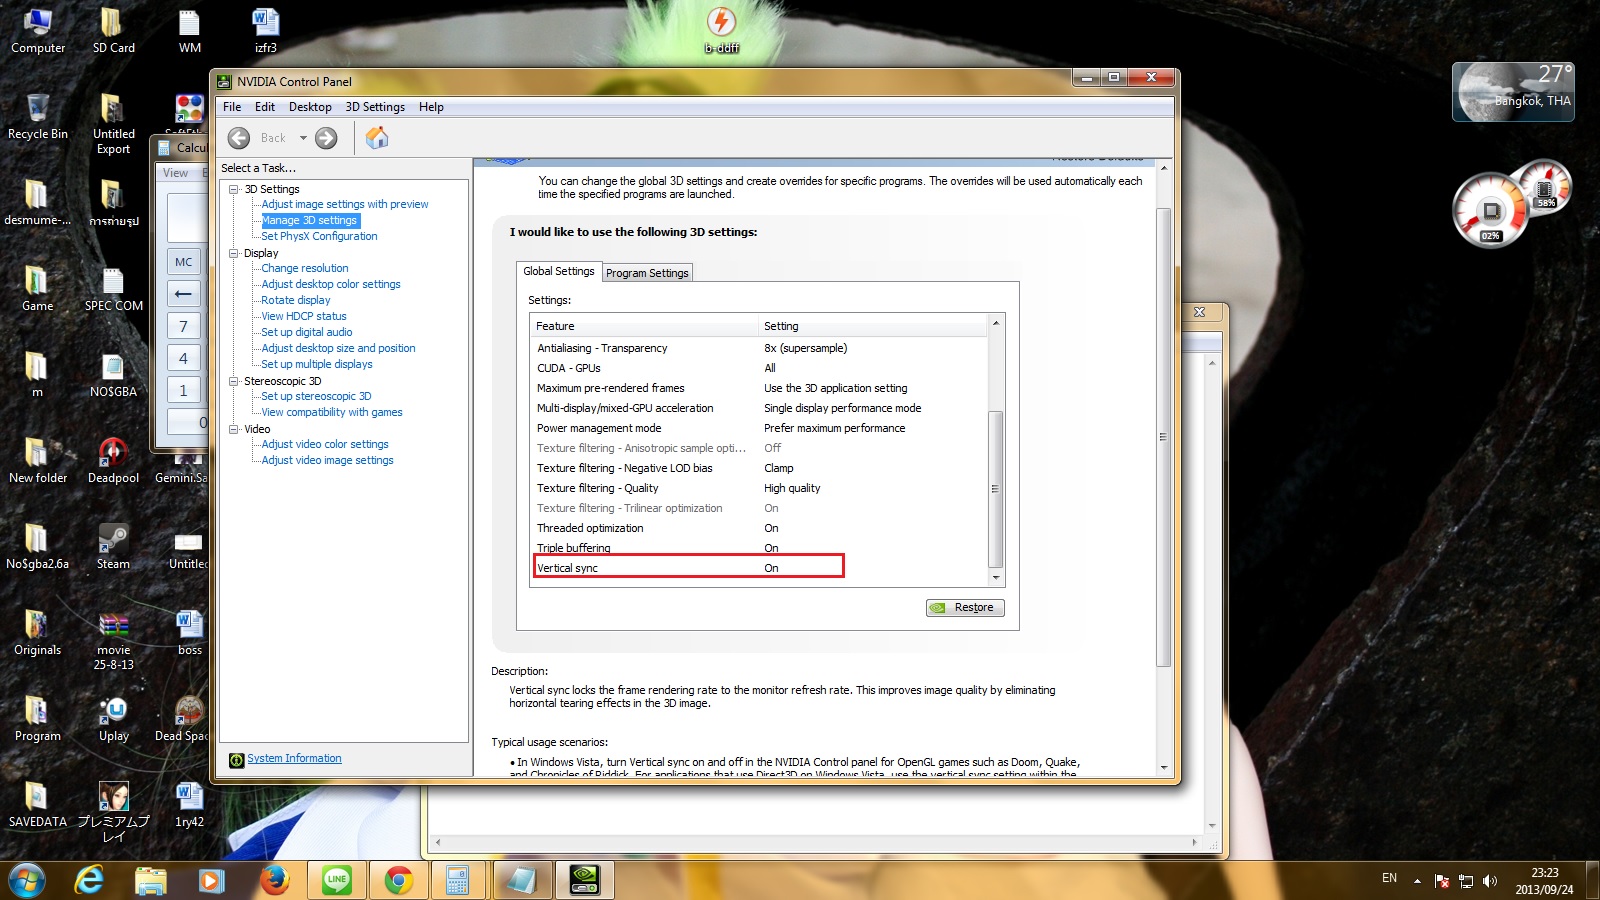Open Adjust video image settings task
The width and height of the screenshot is (1600, 900).
click(328, 460)
